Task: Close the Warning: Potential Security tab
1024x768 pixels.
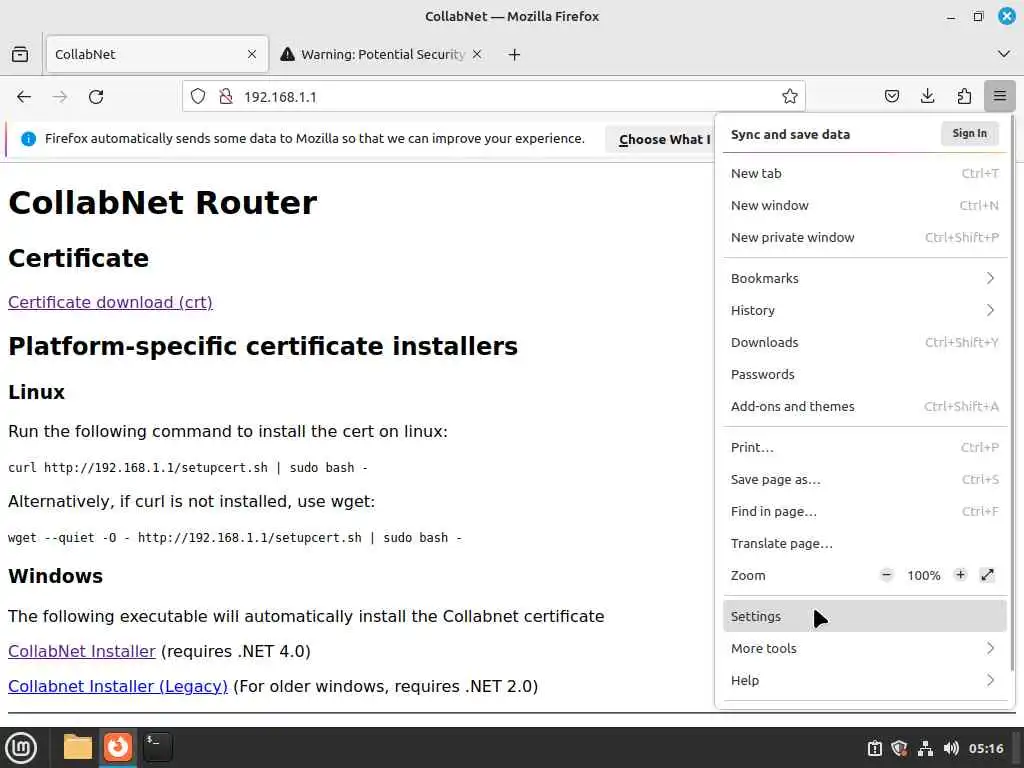Action: coord(477,54)
